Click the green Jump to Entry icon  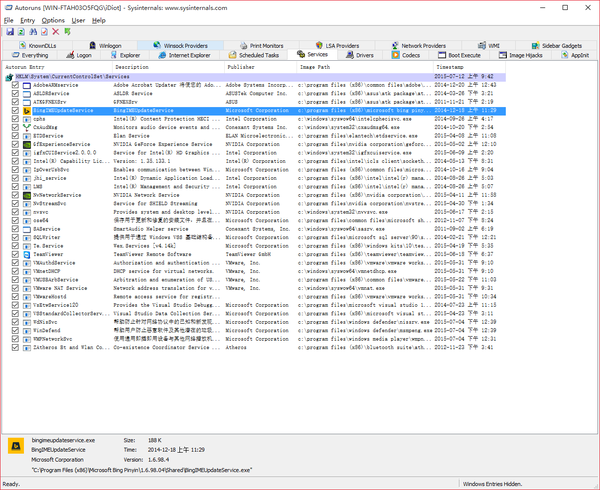[67, 32]
